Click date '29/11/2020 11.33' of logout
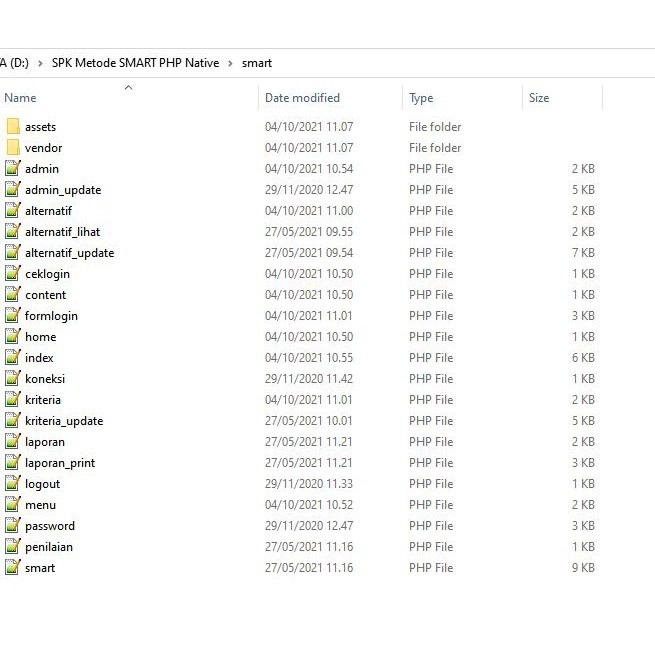The width and height of the screenshot is (655, 655). 309,484
